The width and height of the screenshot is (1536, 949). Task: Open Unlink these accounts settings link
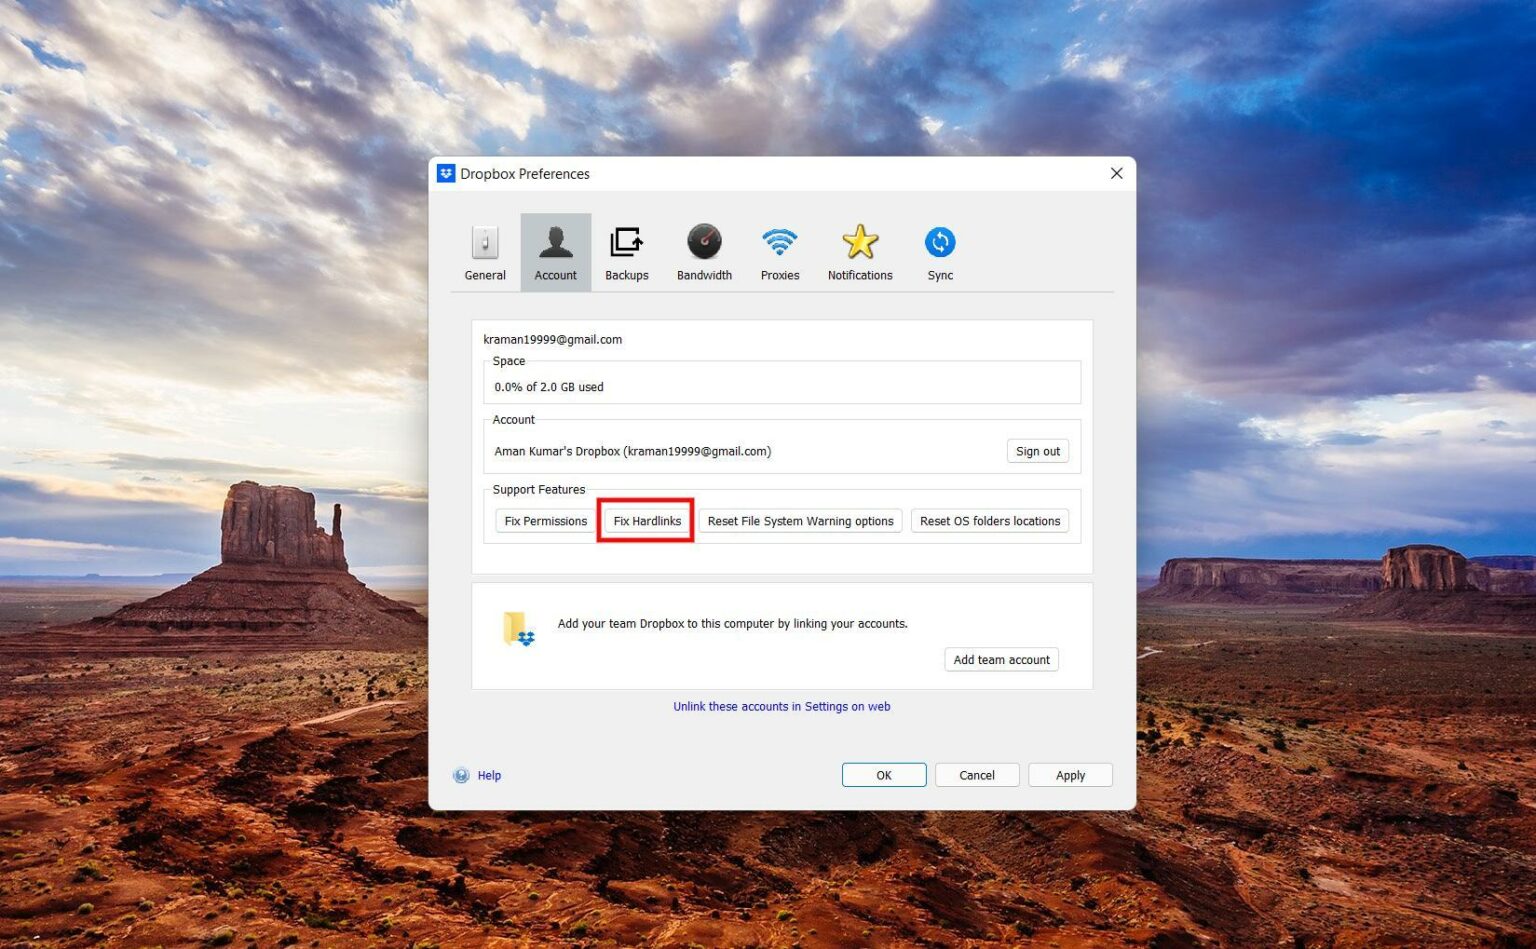click(781, 706)
